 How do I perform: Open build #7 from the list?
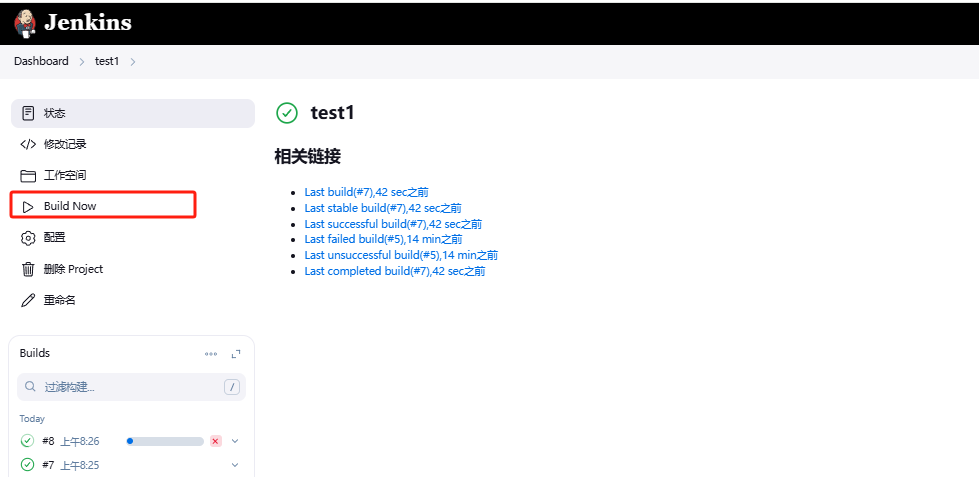(48, 465)
